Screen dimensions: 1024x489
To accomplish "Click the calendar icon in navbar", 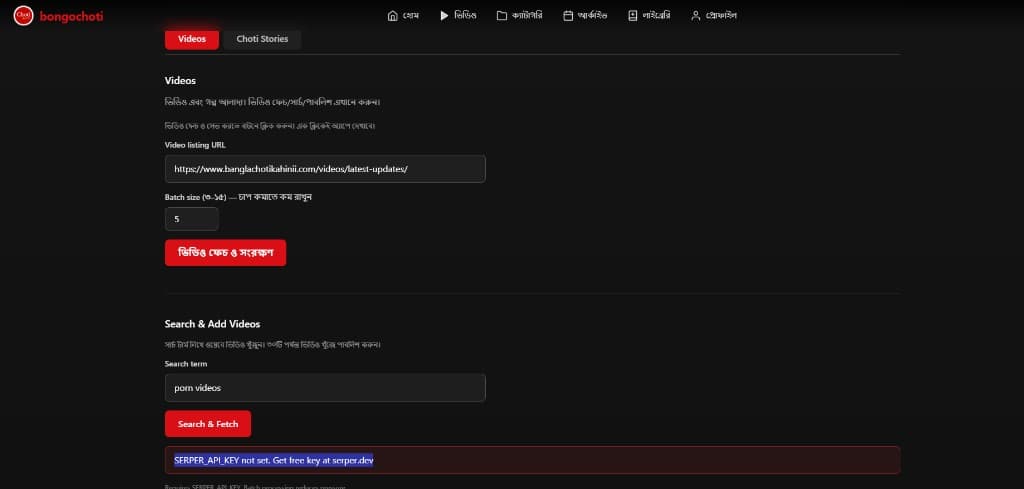I will click(x=568, y=16).
